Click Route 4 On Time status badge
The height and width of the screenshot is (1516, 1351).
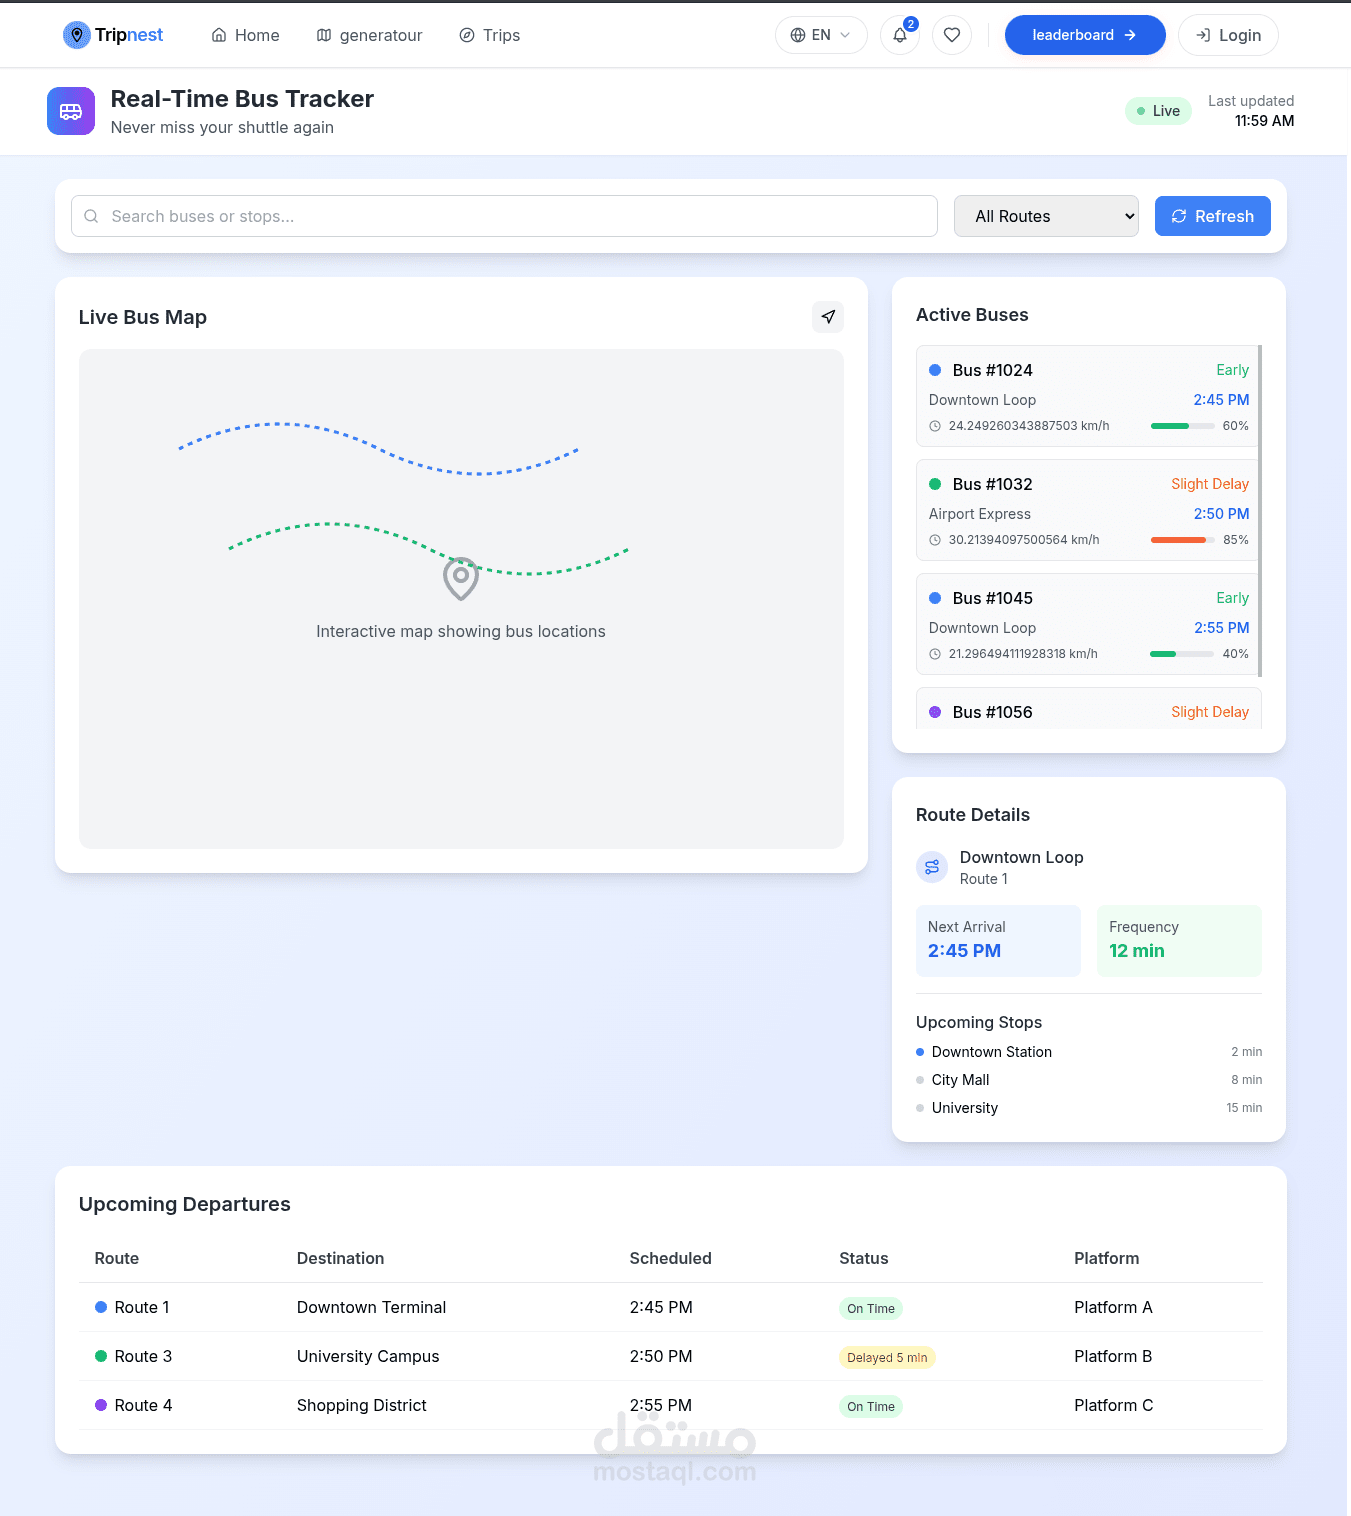(x=871, y=1406)
